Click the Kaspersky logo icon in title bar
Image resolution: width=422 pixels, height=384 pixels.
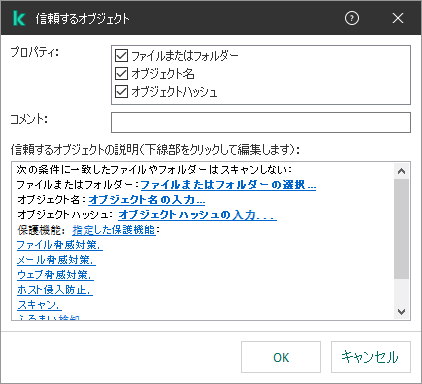tap(19, 18)
